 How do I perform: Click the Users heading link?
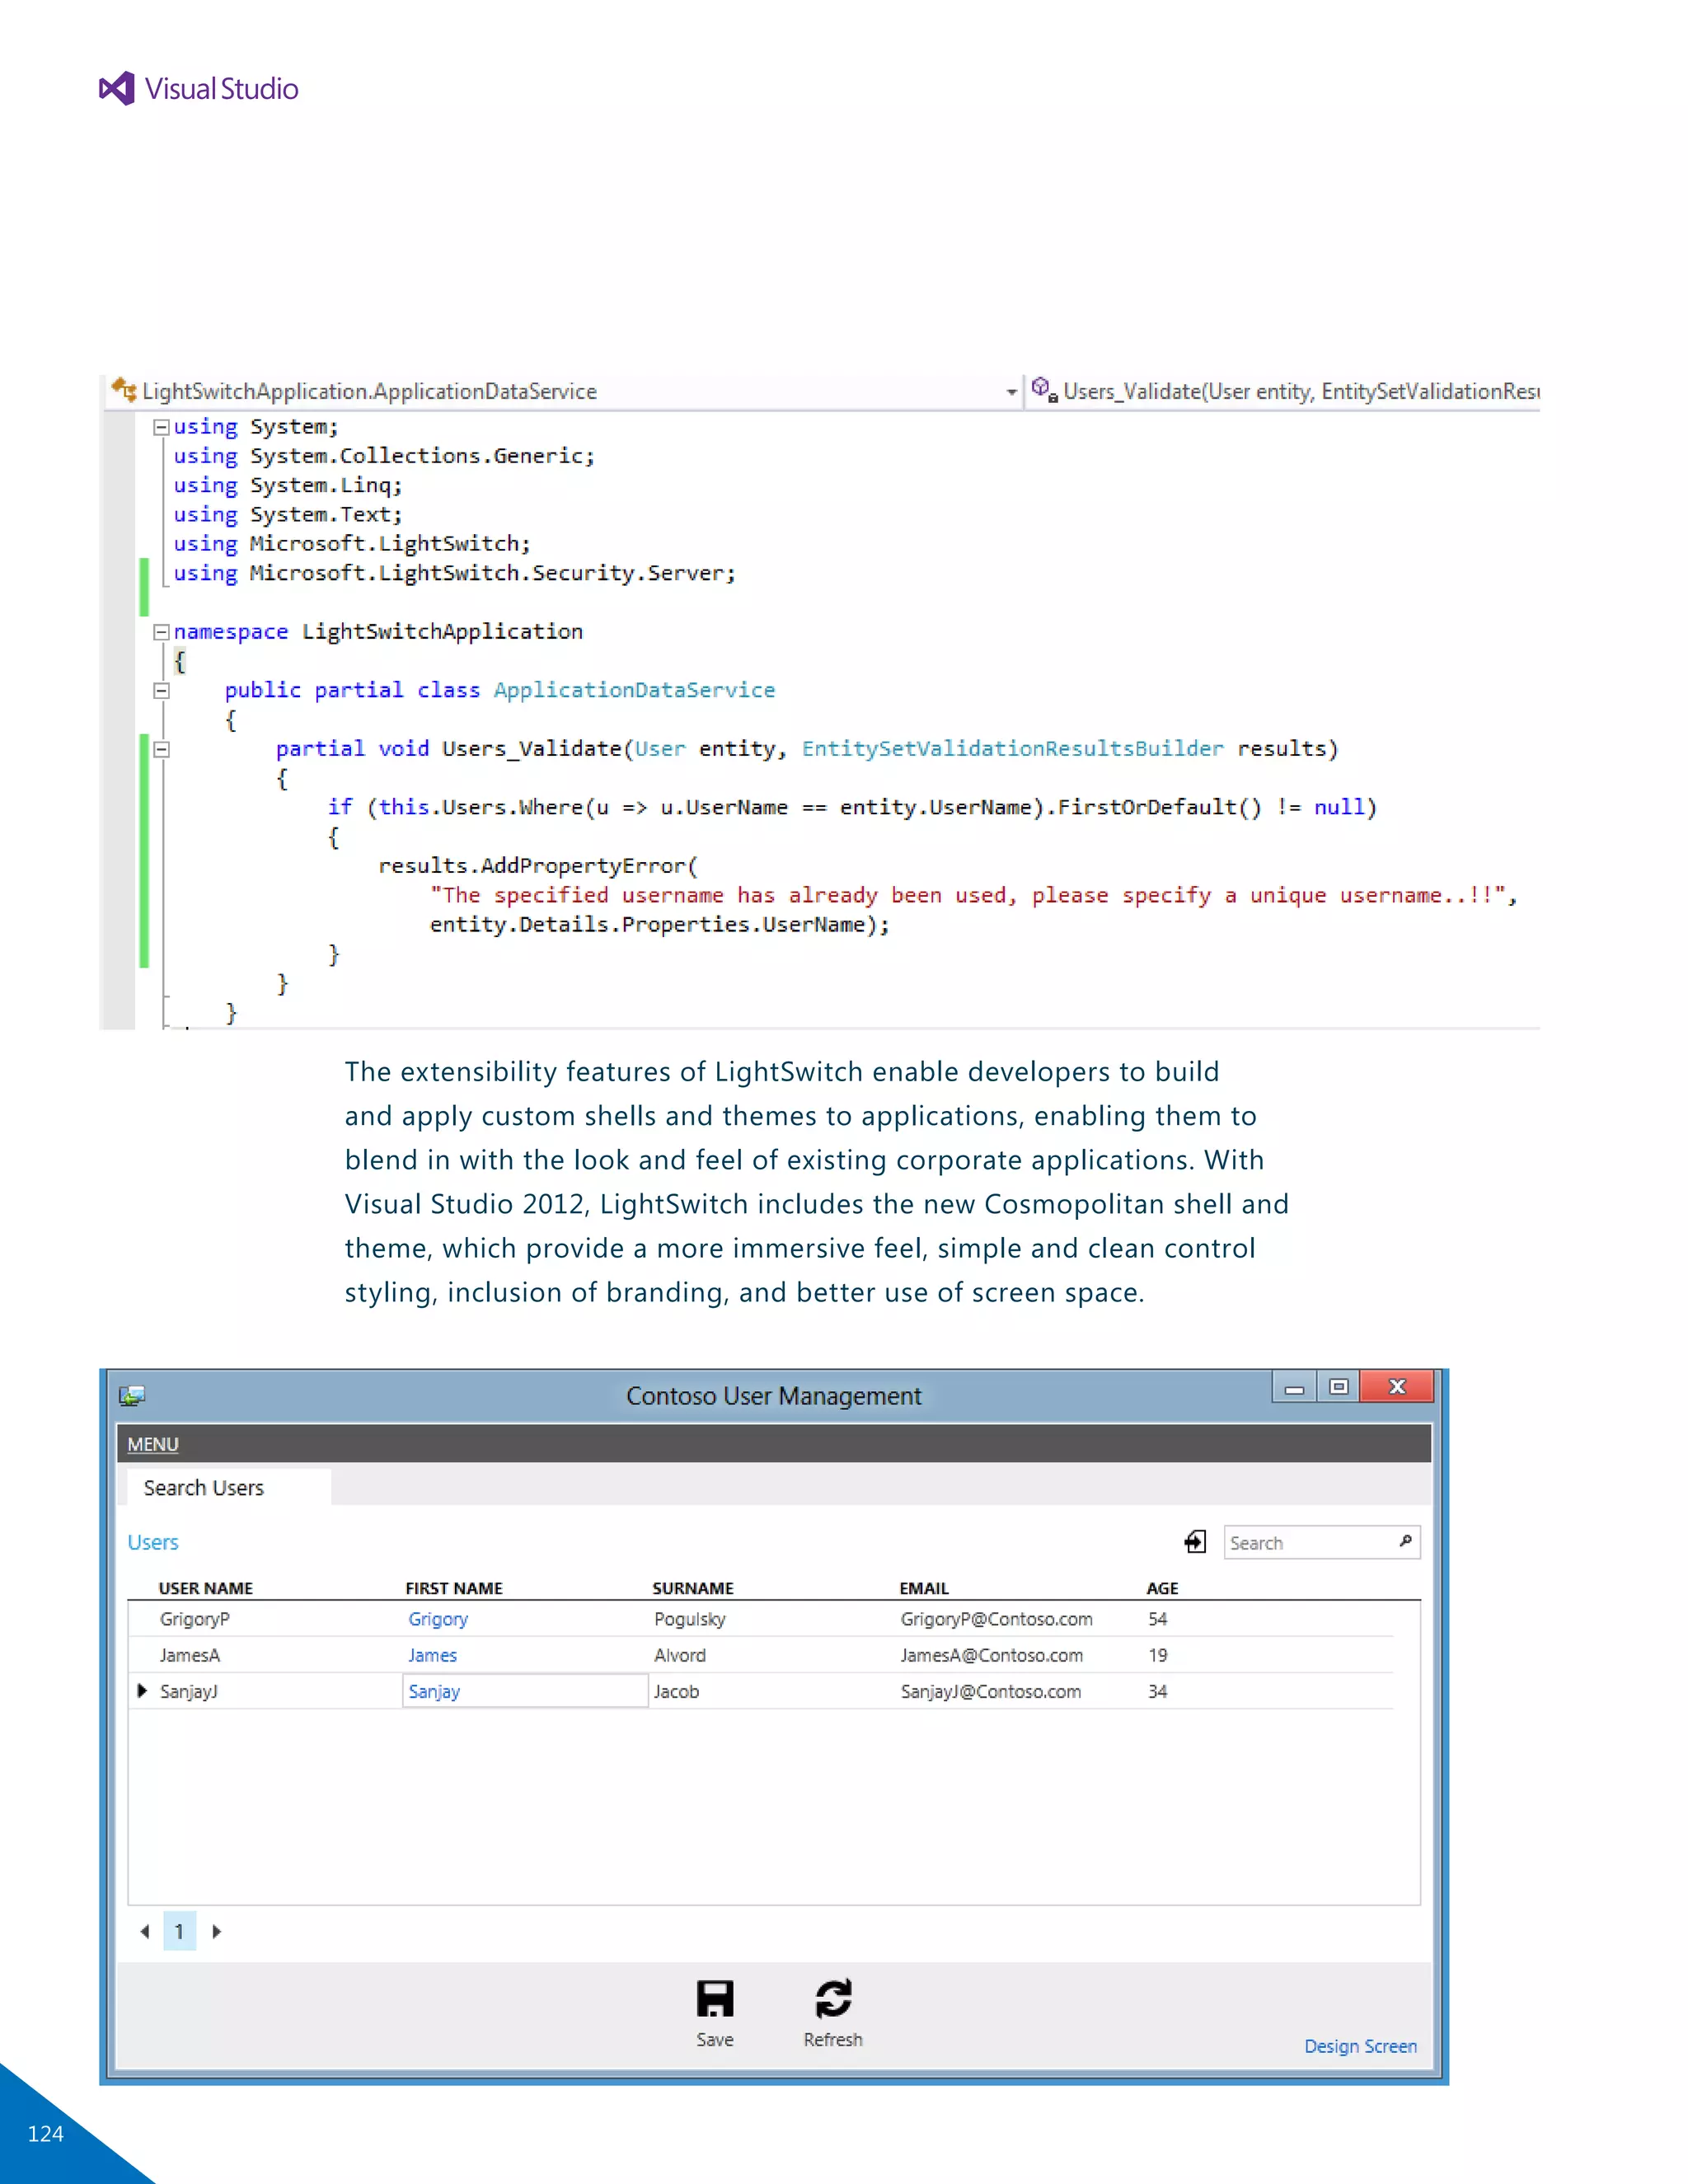(153, 1542)
